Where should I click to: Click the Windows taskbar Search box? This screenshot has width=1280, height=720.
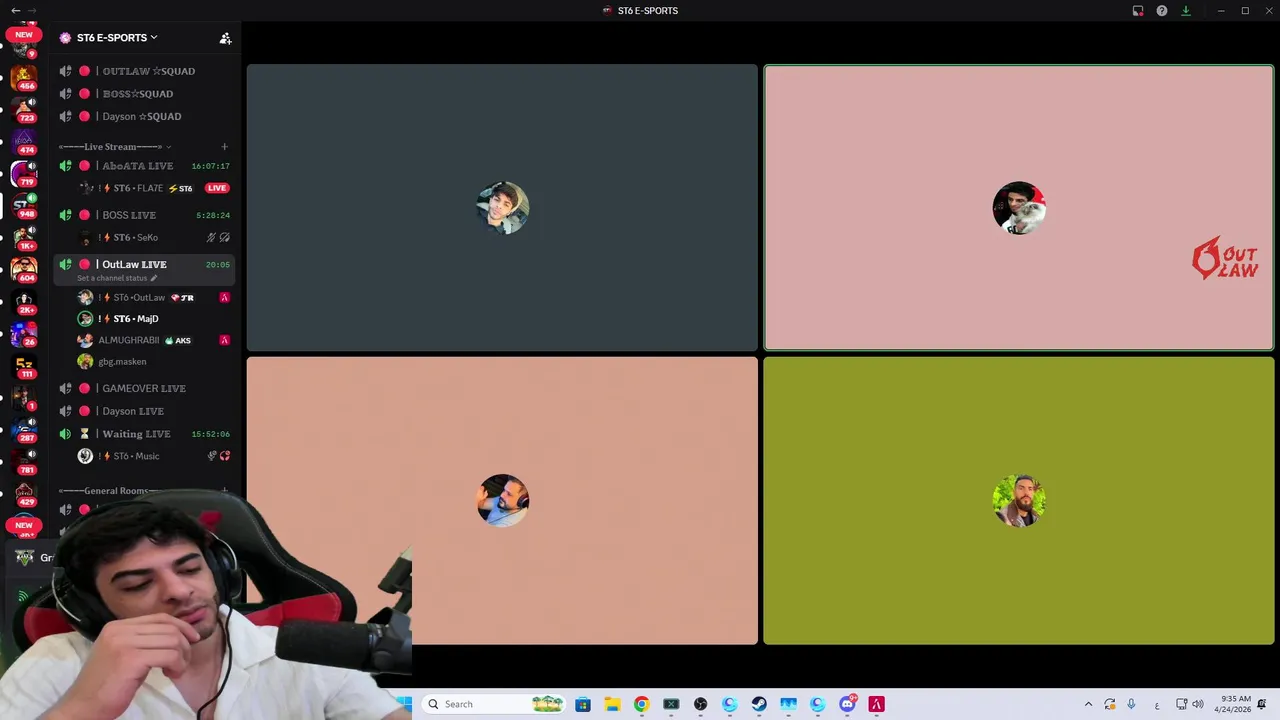[x=494, y=704]
